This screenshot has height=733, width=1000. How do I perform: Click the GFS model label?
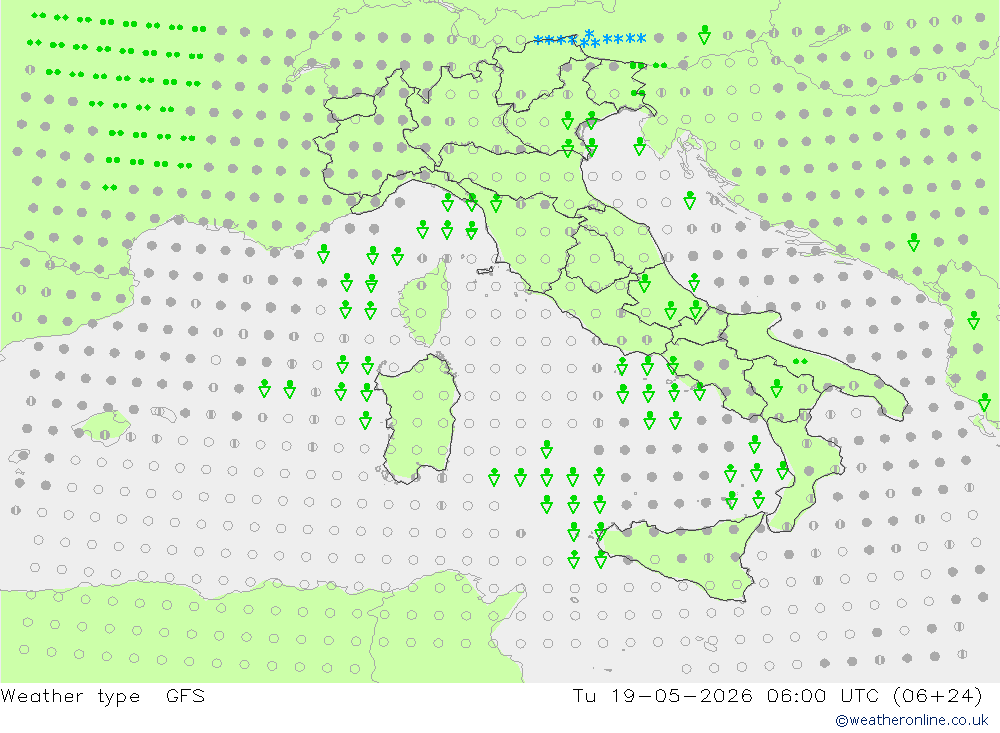[186, 696]
